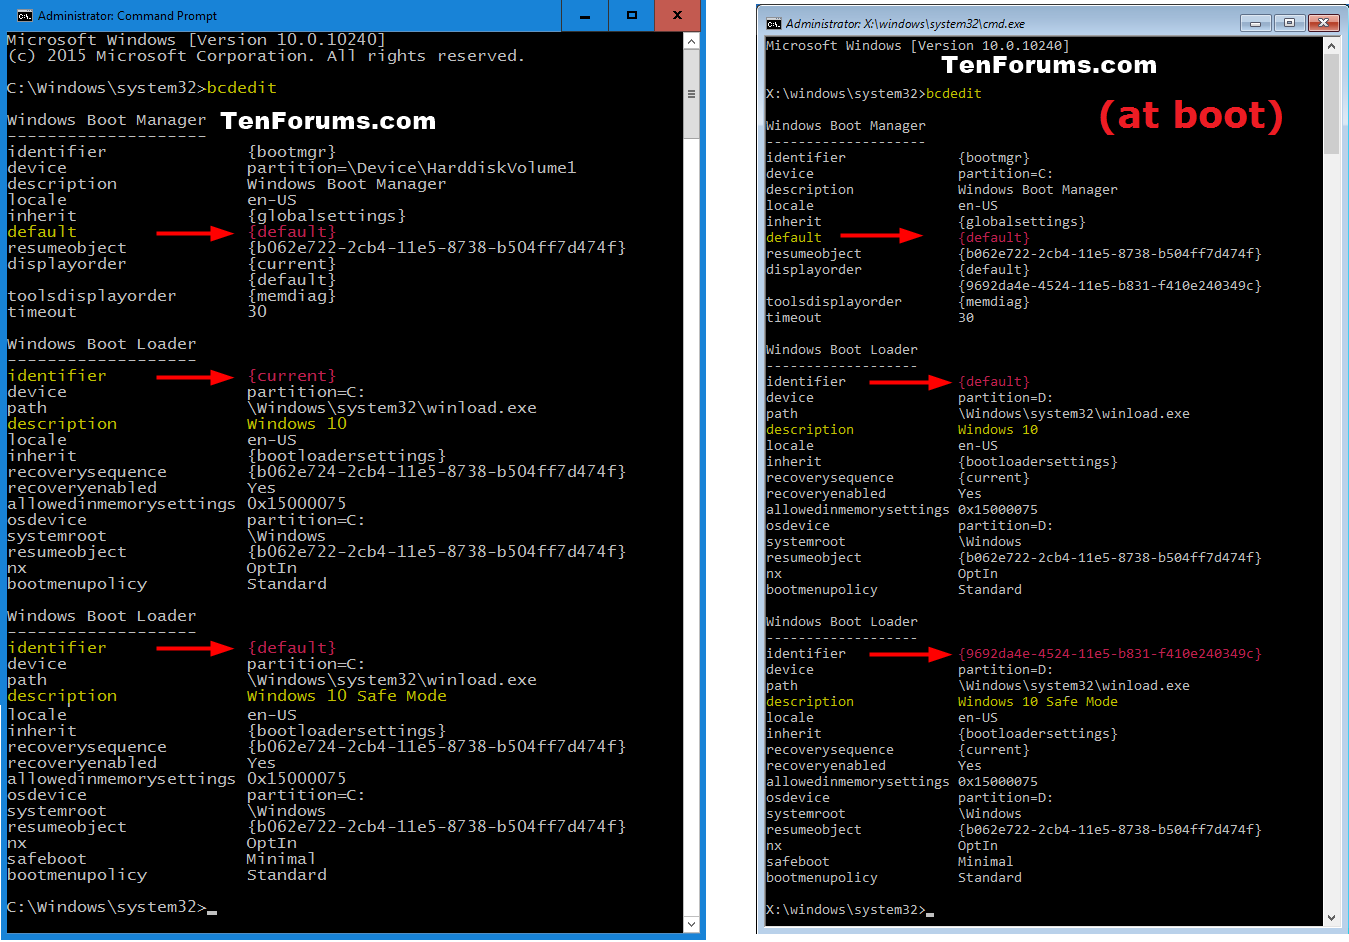
Task: Click "{globalsettings}" in the cmd.exe window
Action: tap(1022, 222)
